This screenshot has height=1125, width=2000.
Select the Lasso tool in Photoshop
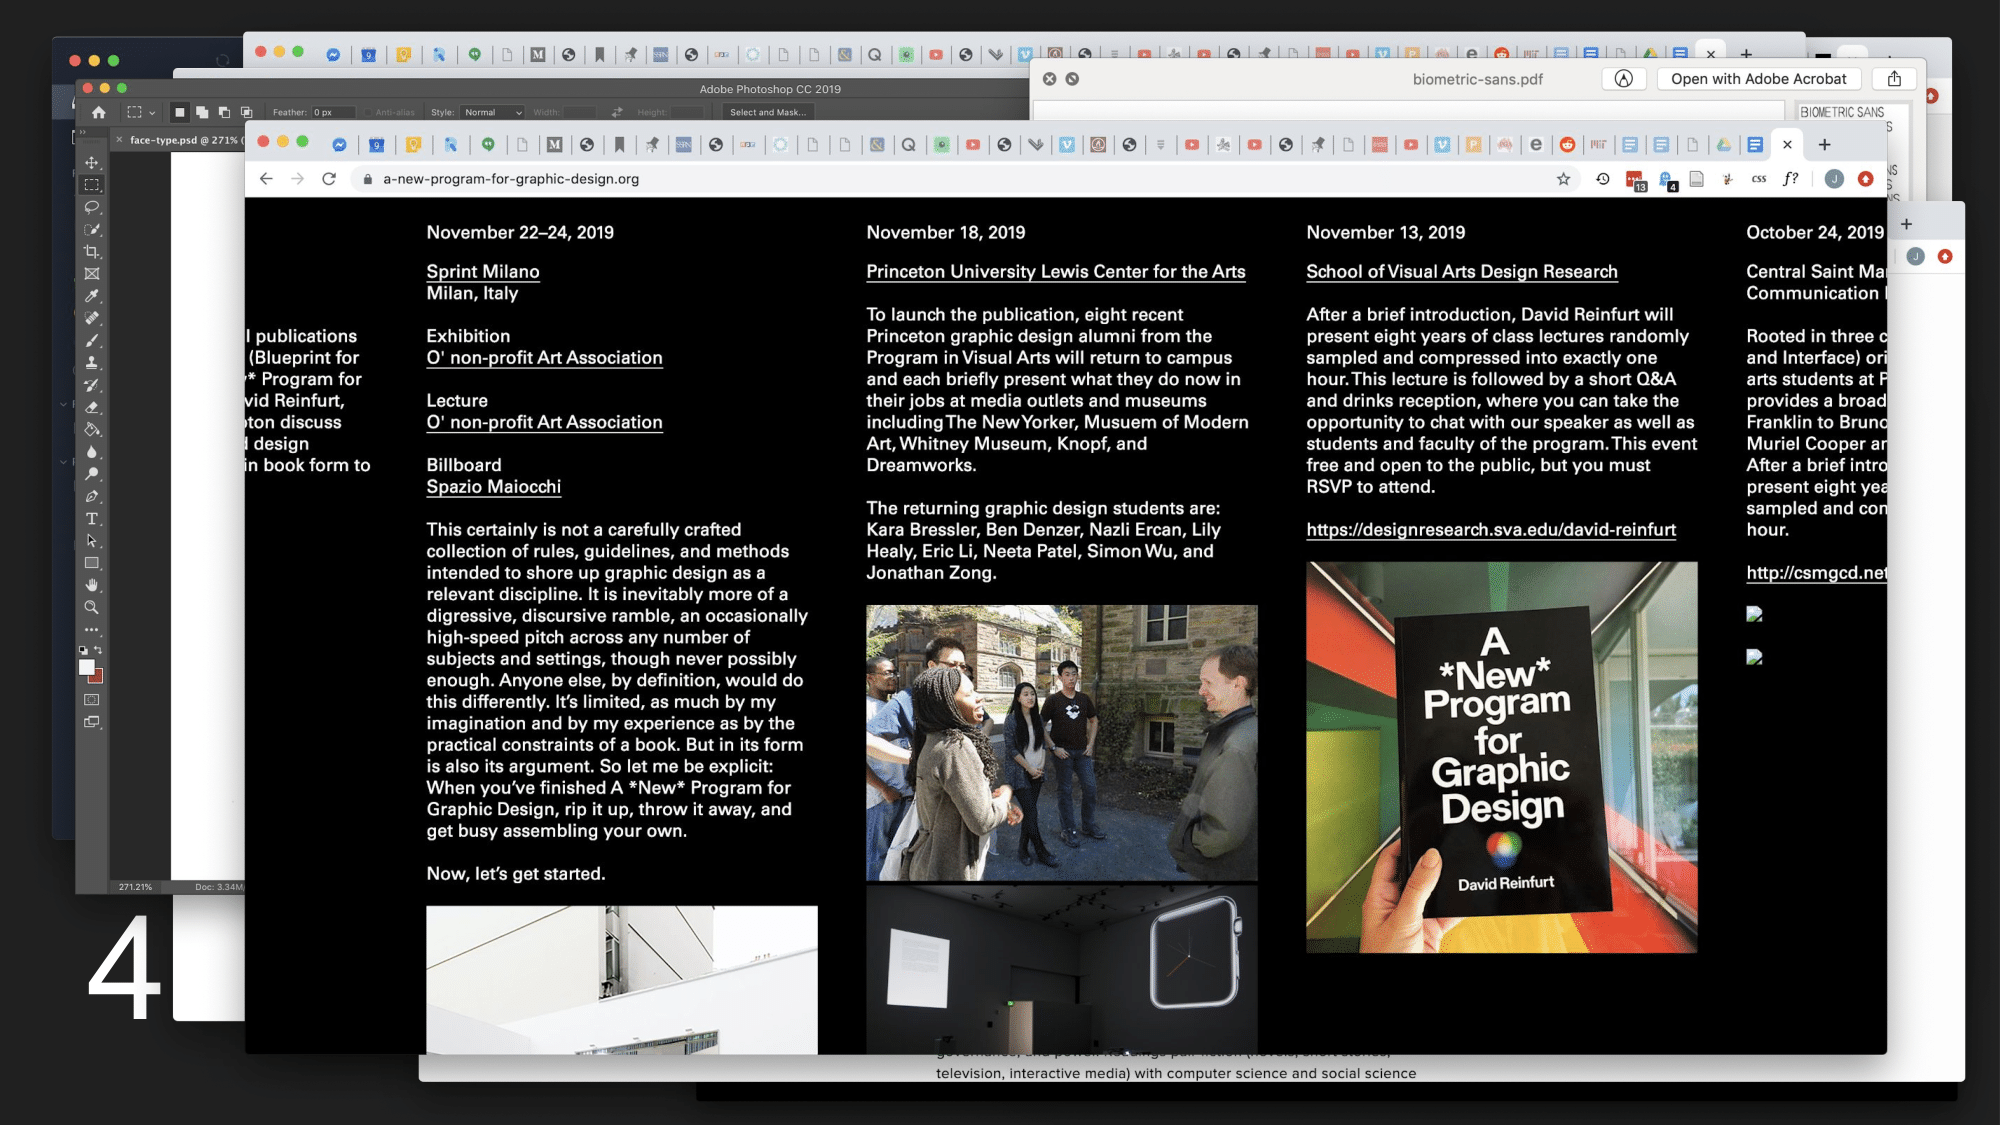click(x=92, y=207)
